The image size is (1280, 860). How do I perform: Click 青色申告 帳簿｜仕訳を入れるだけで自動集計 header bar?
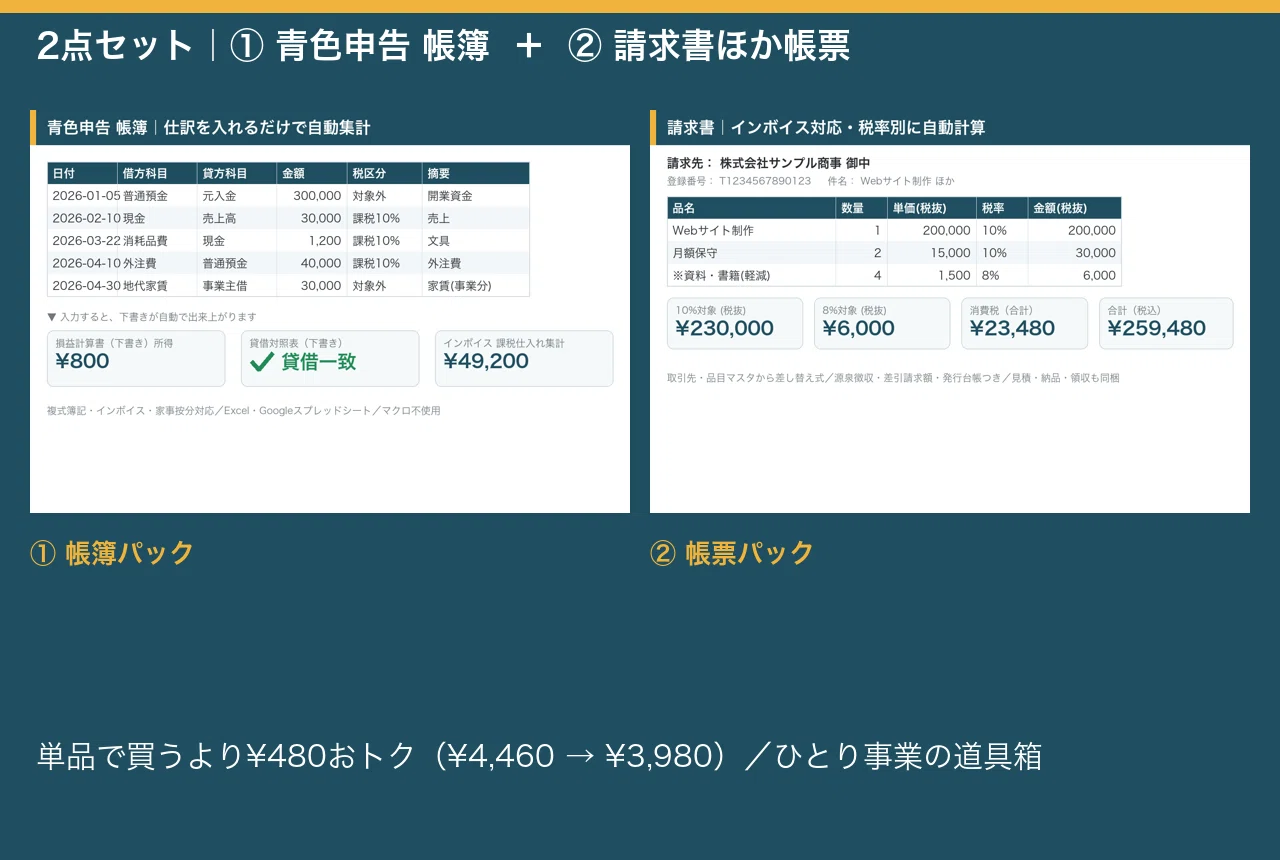(330, 128)
